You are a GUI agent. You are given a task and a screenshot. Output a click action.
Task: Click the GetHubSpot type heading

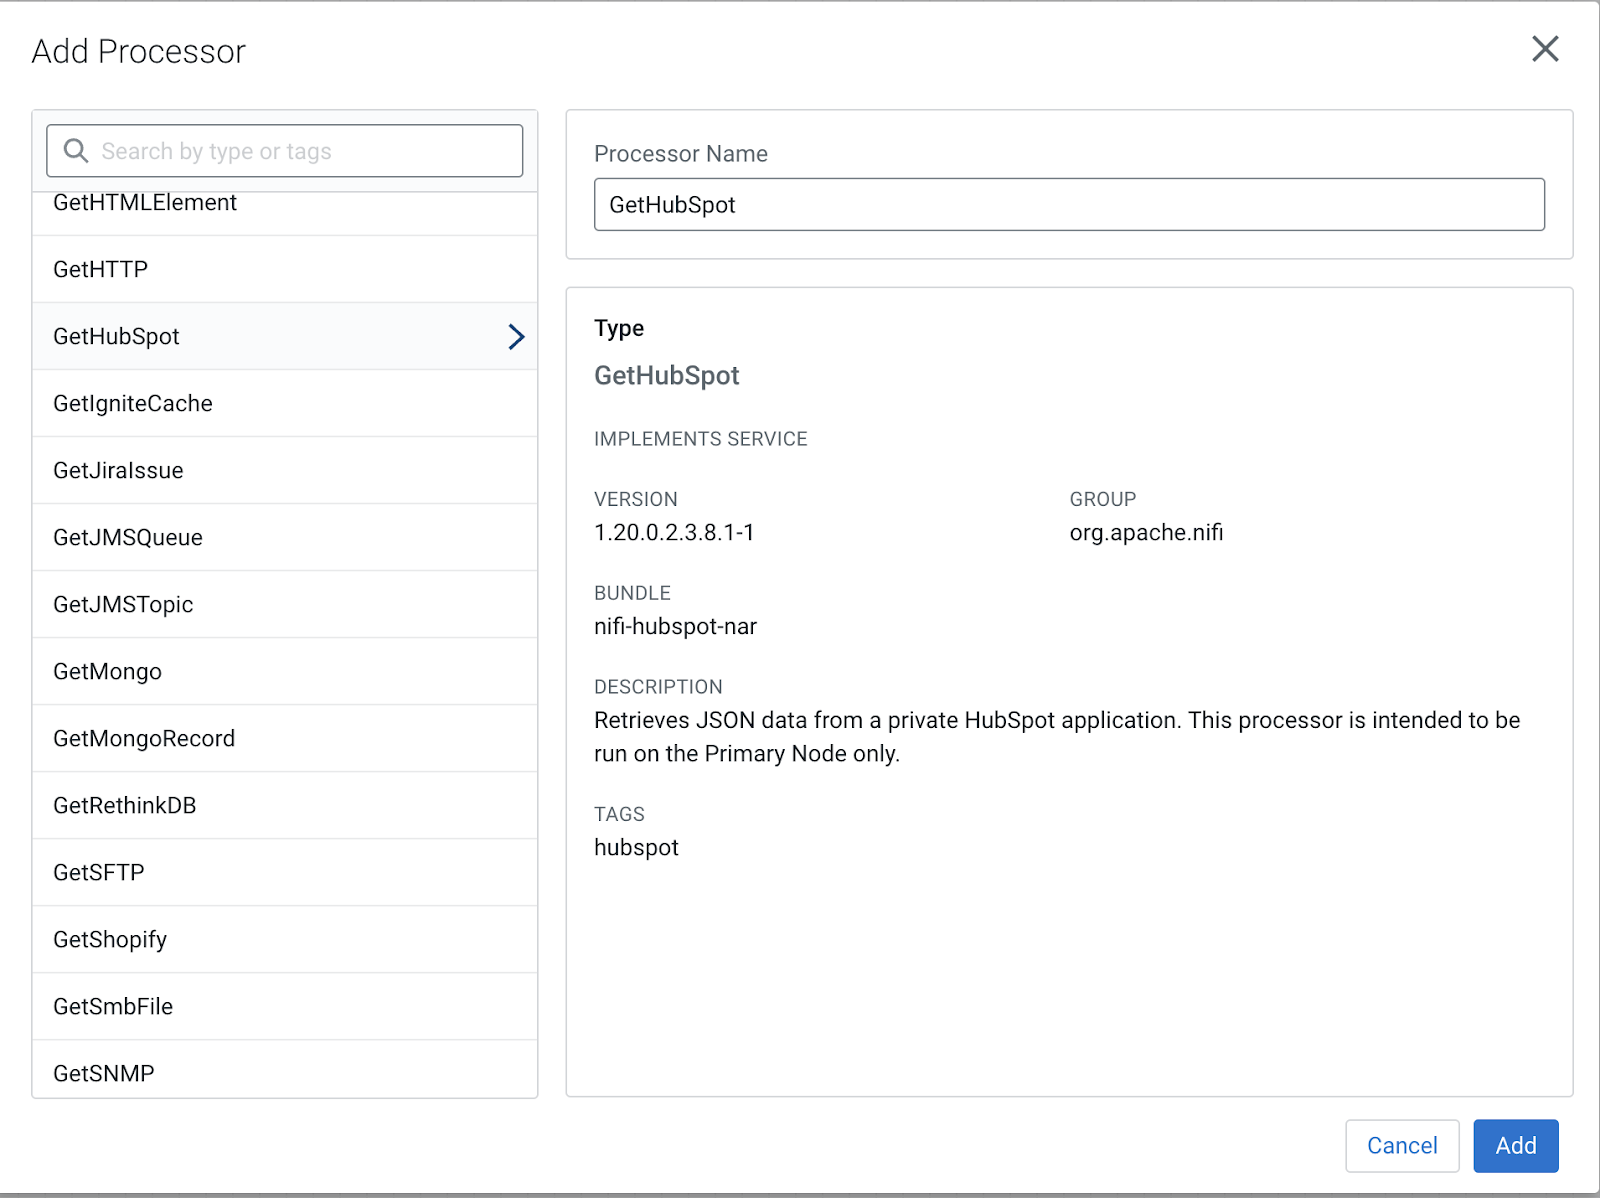tap(666, 376)
